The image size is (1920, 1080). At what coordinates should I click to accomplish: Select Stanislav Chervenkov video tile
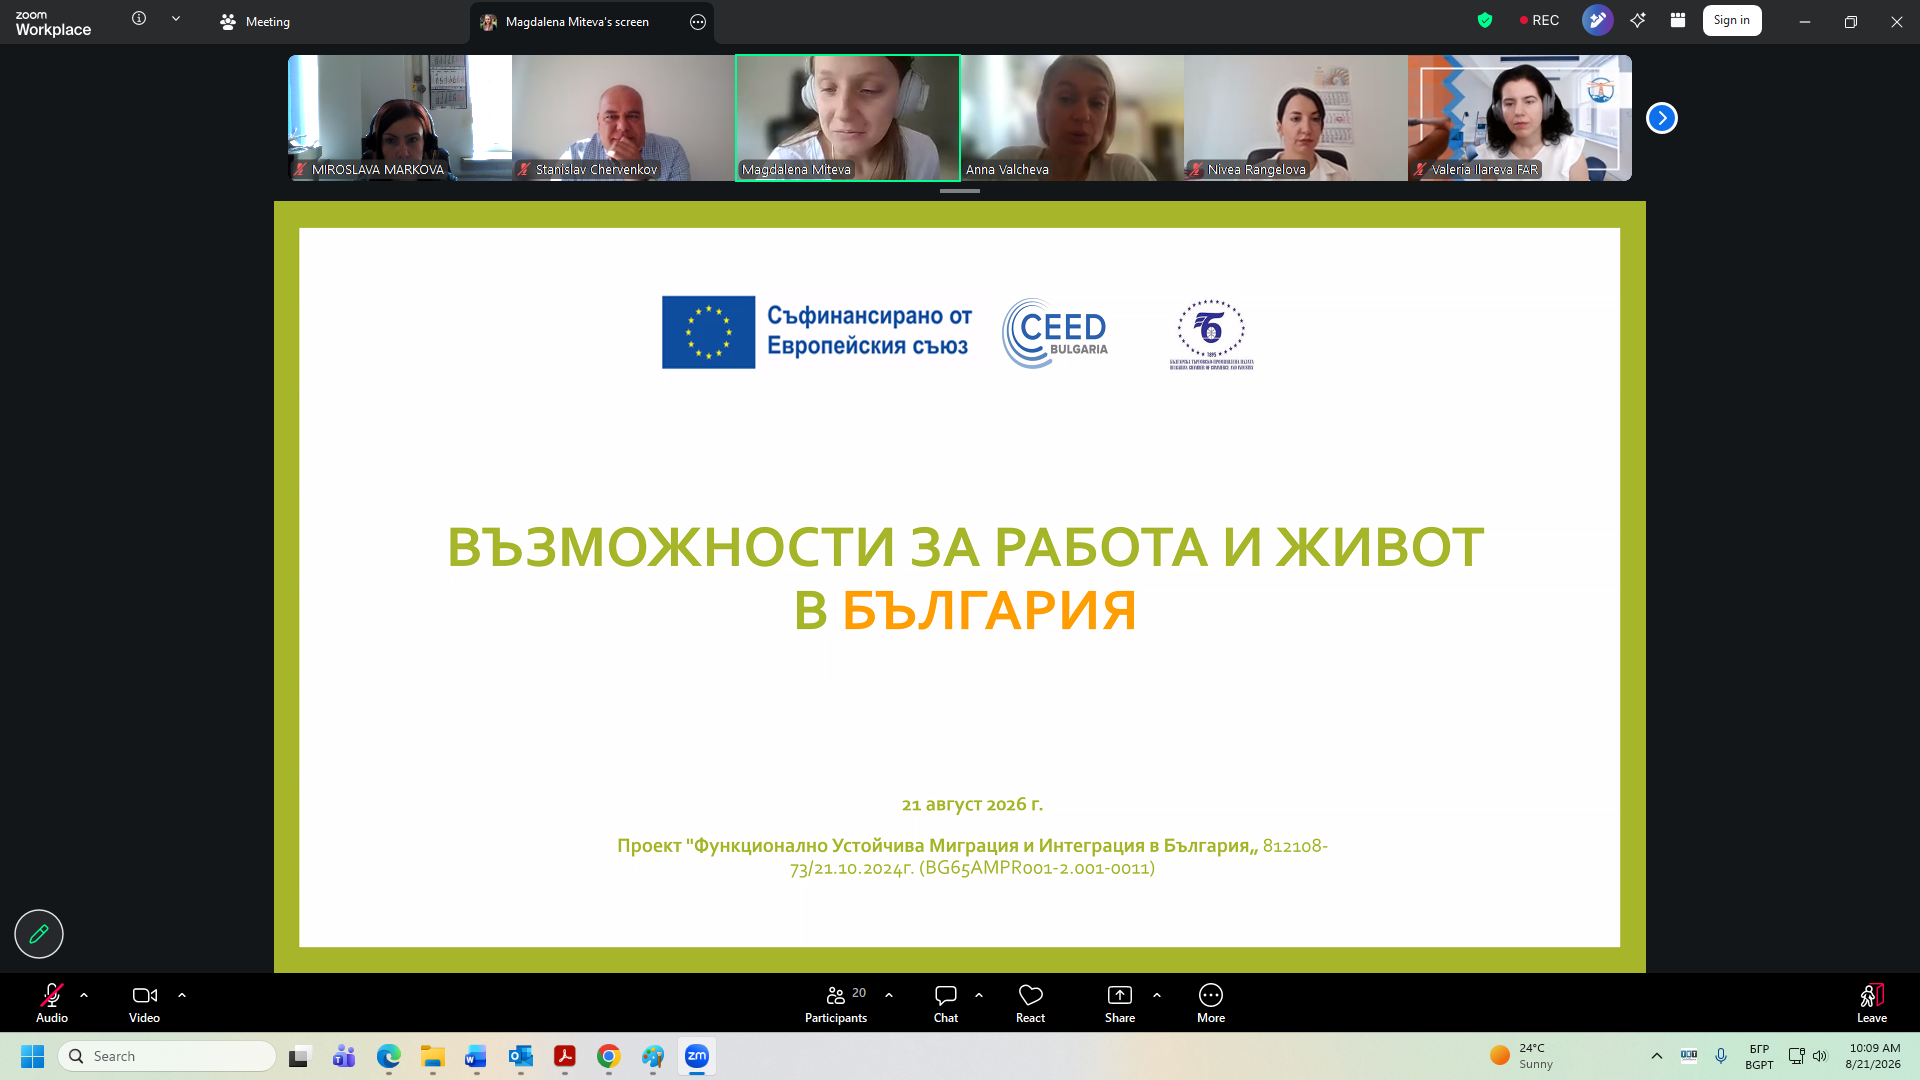[x=624, y=118]
